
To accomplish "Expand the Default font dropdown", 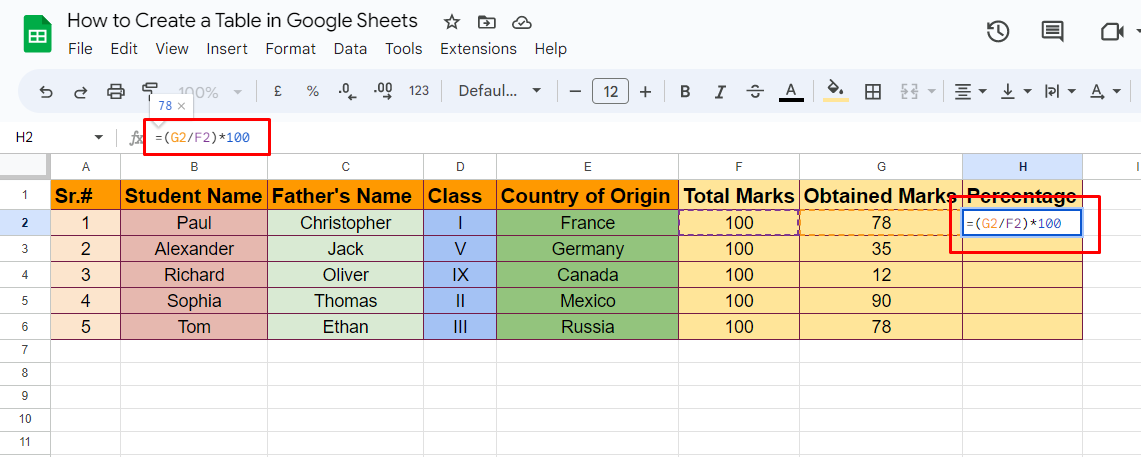I will click(500, 91).
